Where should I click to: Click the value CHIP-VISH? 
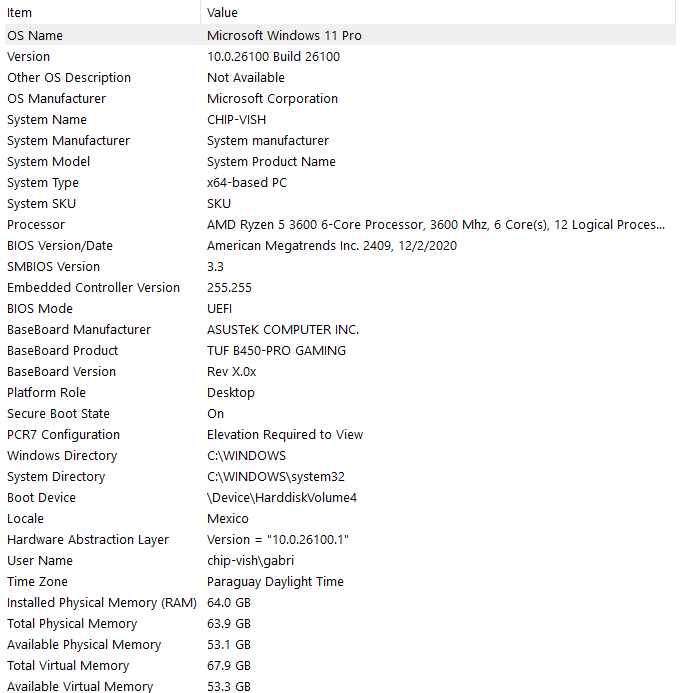click(237, 119)
